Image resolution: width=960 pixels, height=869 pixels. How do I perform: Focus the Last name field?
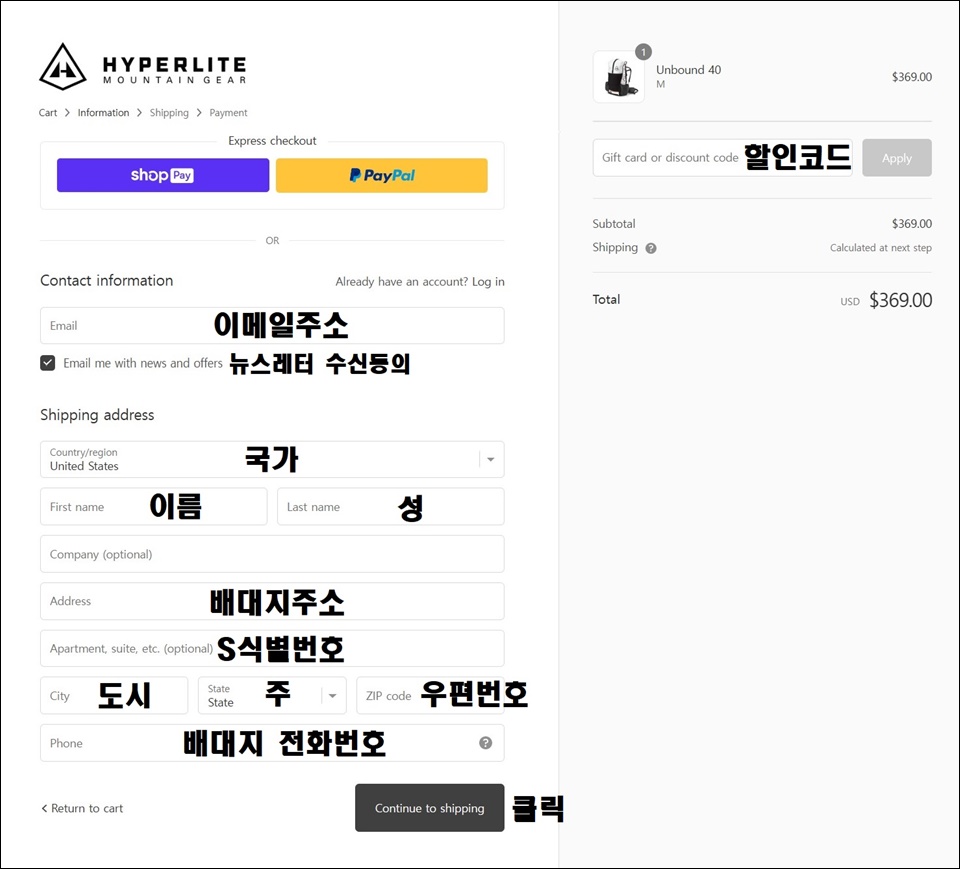(391, 506)
